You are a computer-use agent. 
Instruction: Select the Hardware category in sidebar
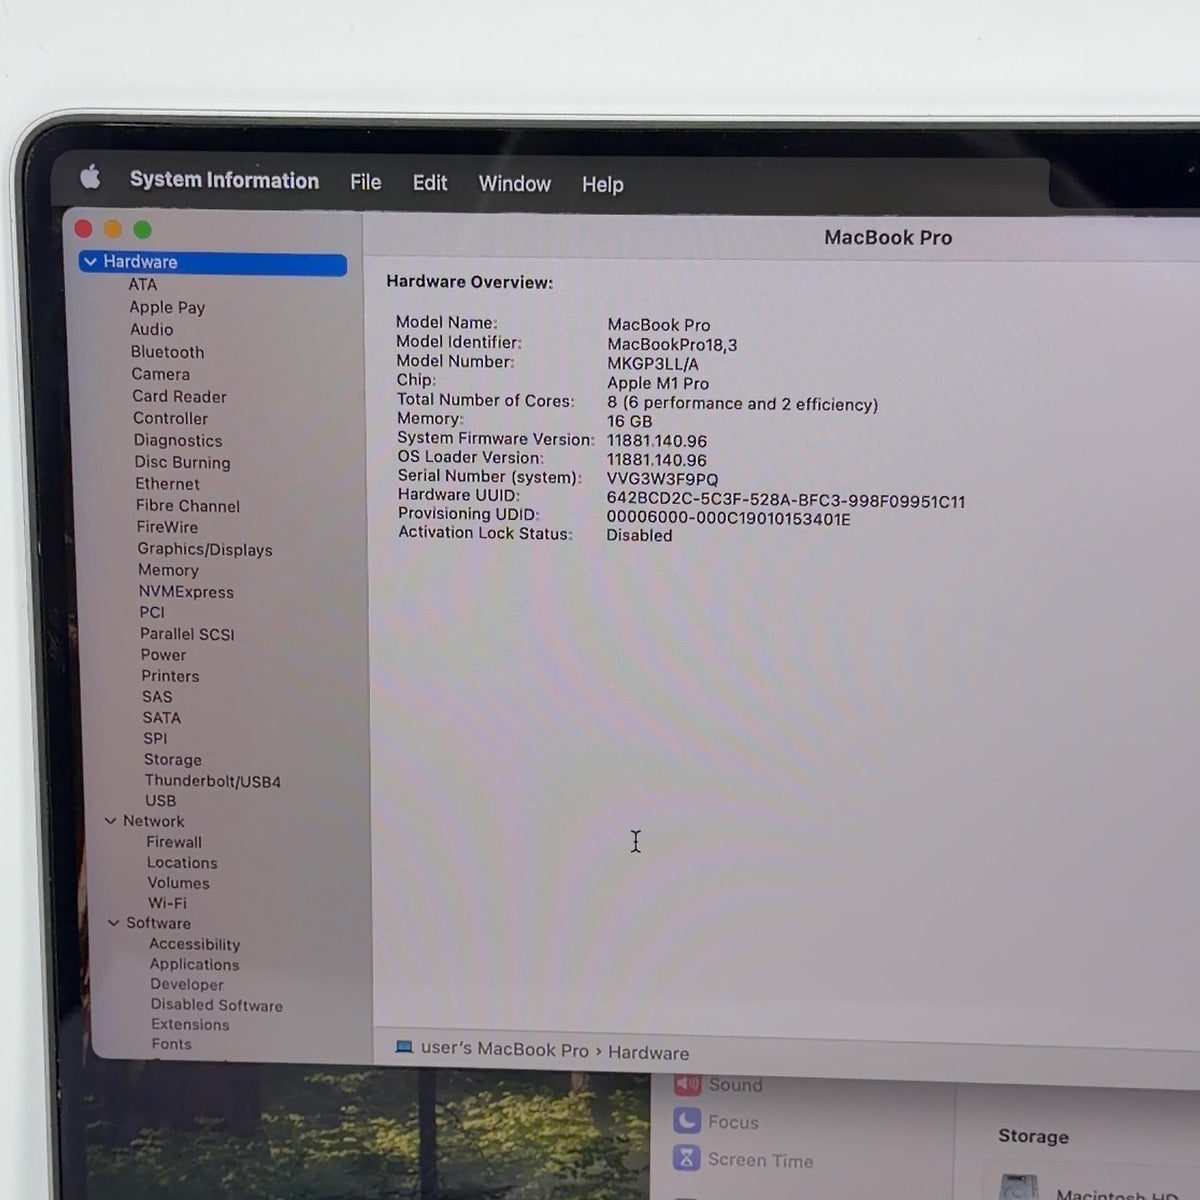213,263
